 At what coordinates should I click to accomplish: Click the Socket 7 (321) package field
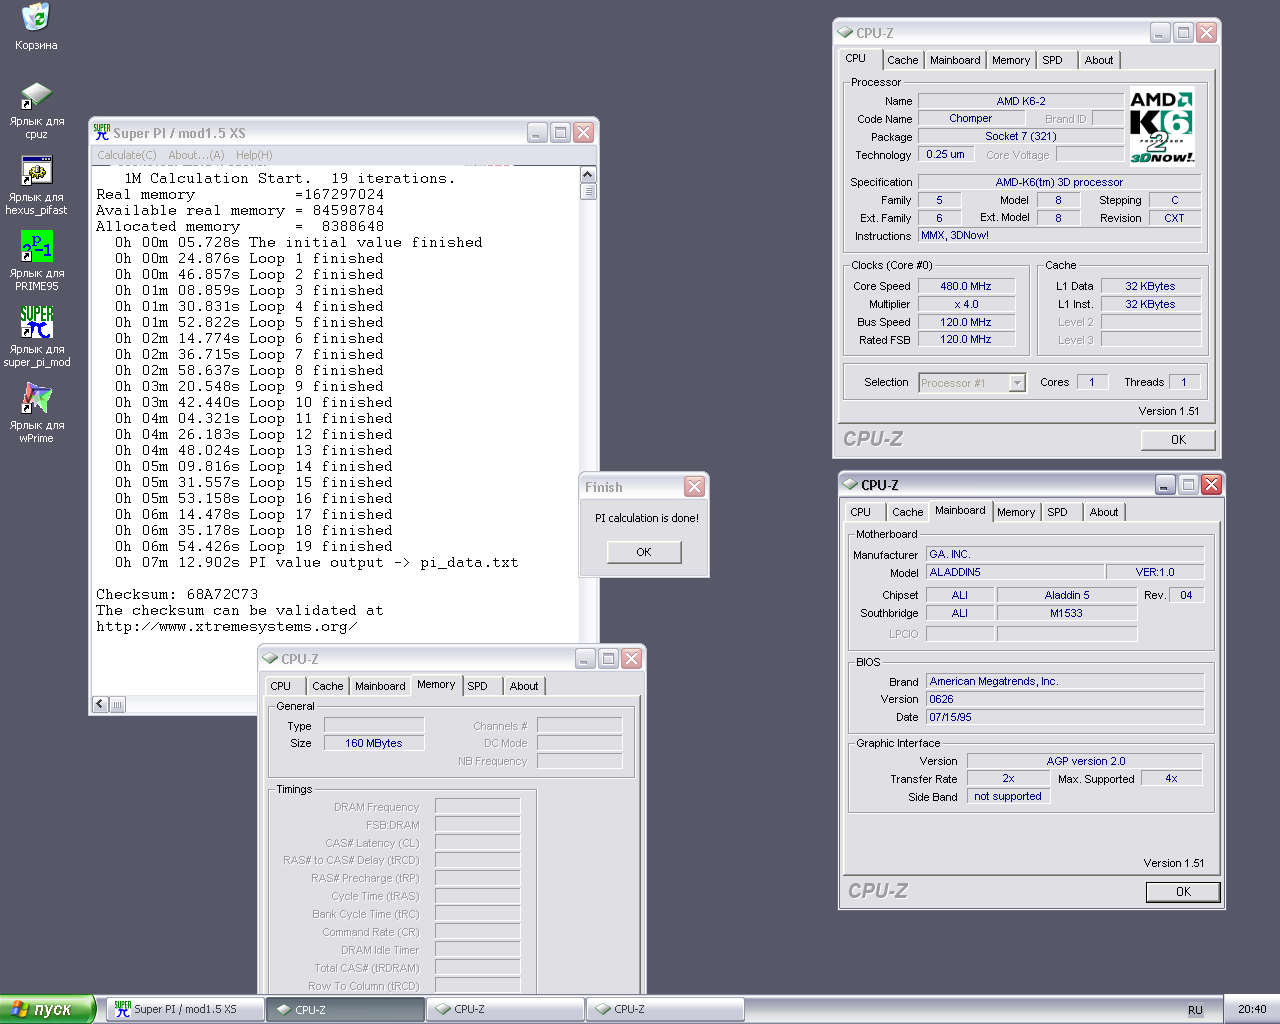coord(1021,136)
